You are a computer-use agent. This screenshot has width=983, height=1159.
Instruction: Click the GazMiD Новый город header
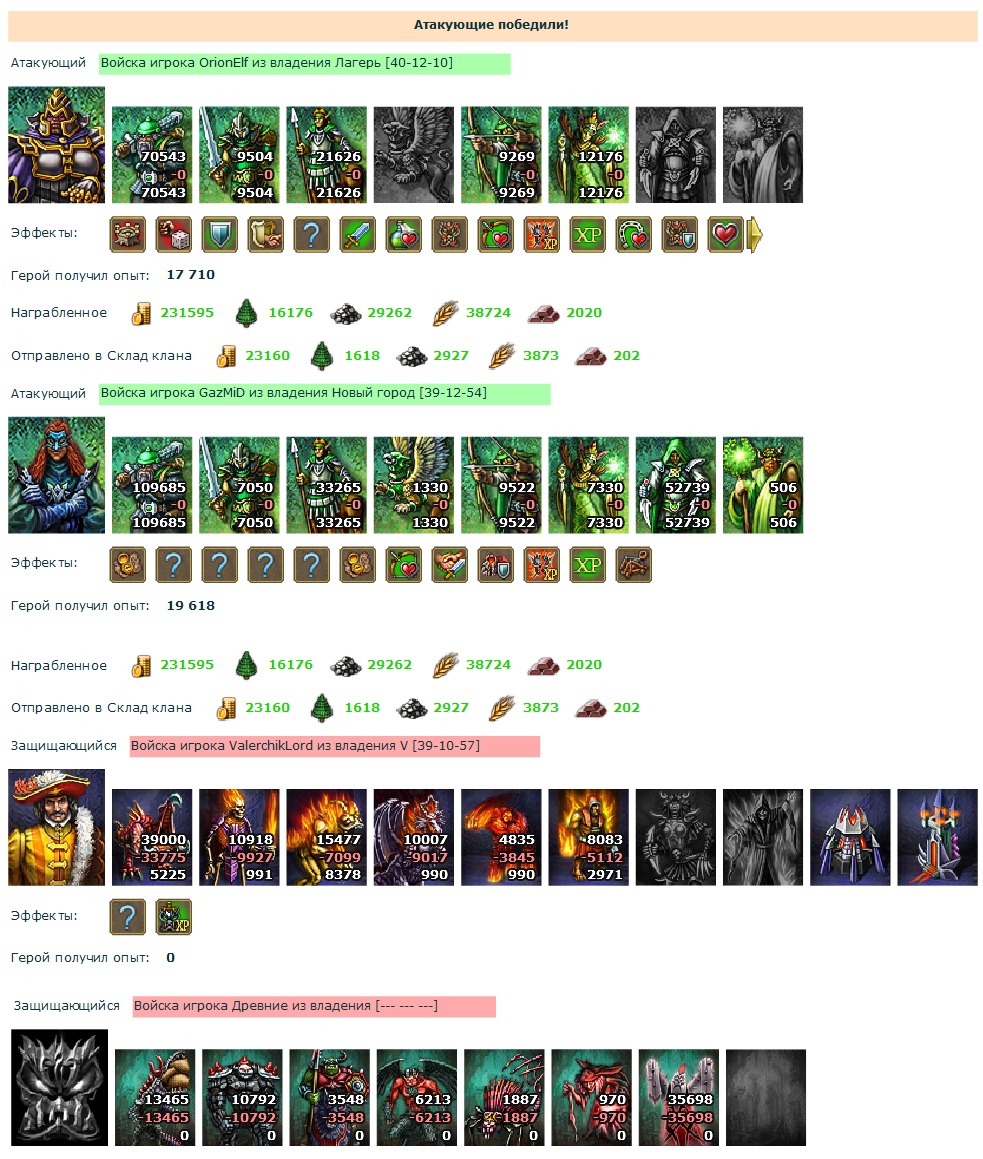pyautogui.click(x=324, y=394)
